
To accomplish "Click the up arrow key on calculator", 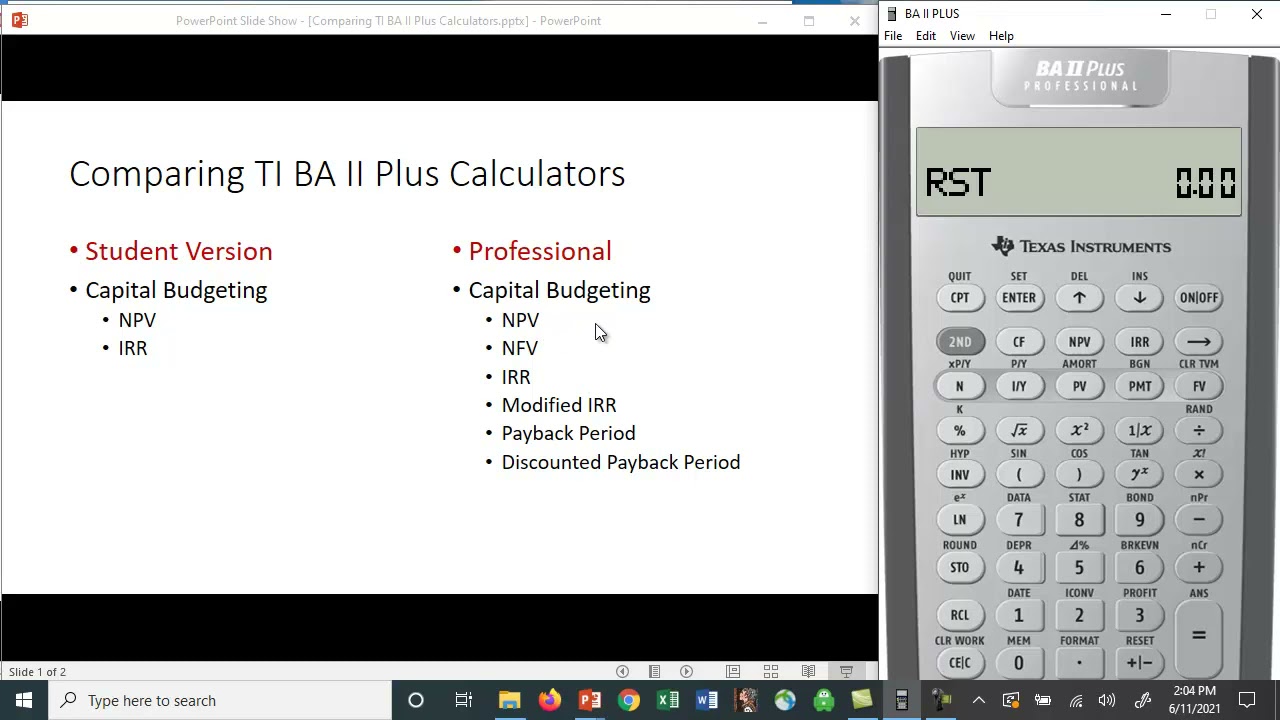I will (1079, 298).
